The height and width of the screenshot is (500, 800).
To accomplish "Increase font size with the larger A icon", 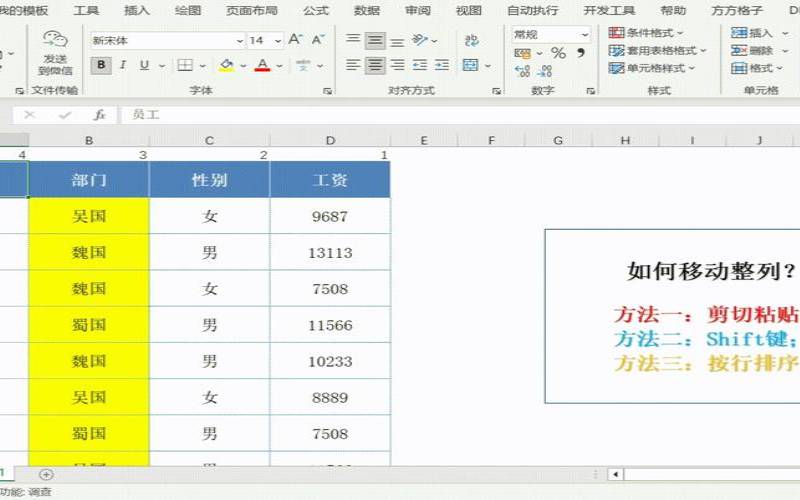I will (295, 40).
